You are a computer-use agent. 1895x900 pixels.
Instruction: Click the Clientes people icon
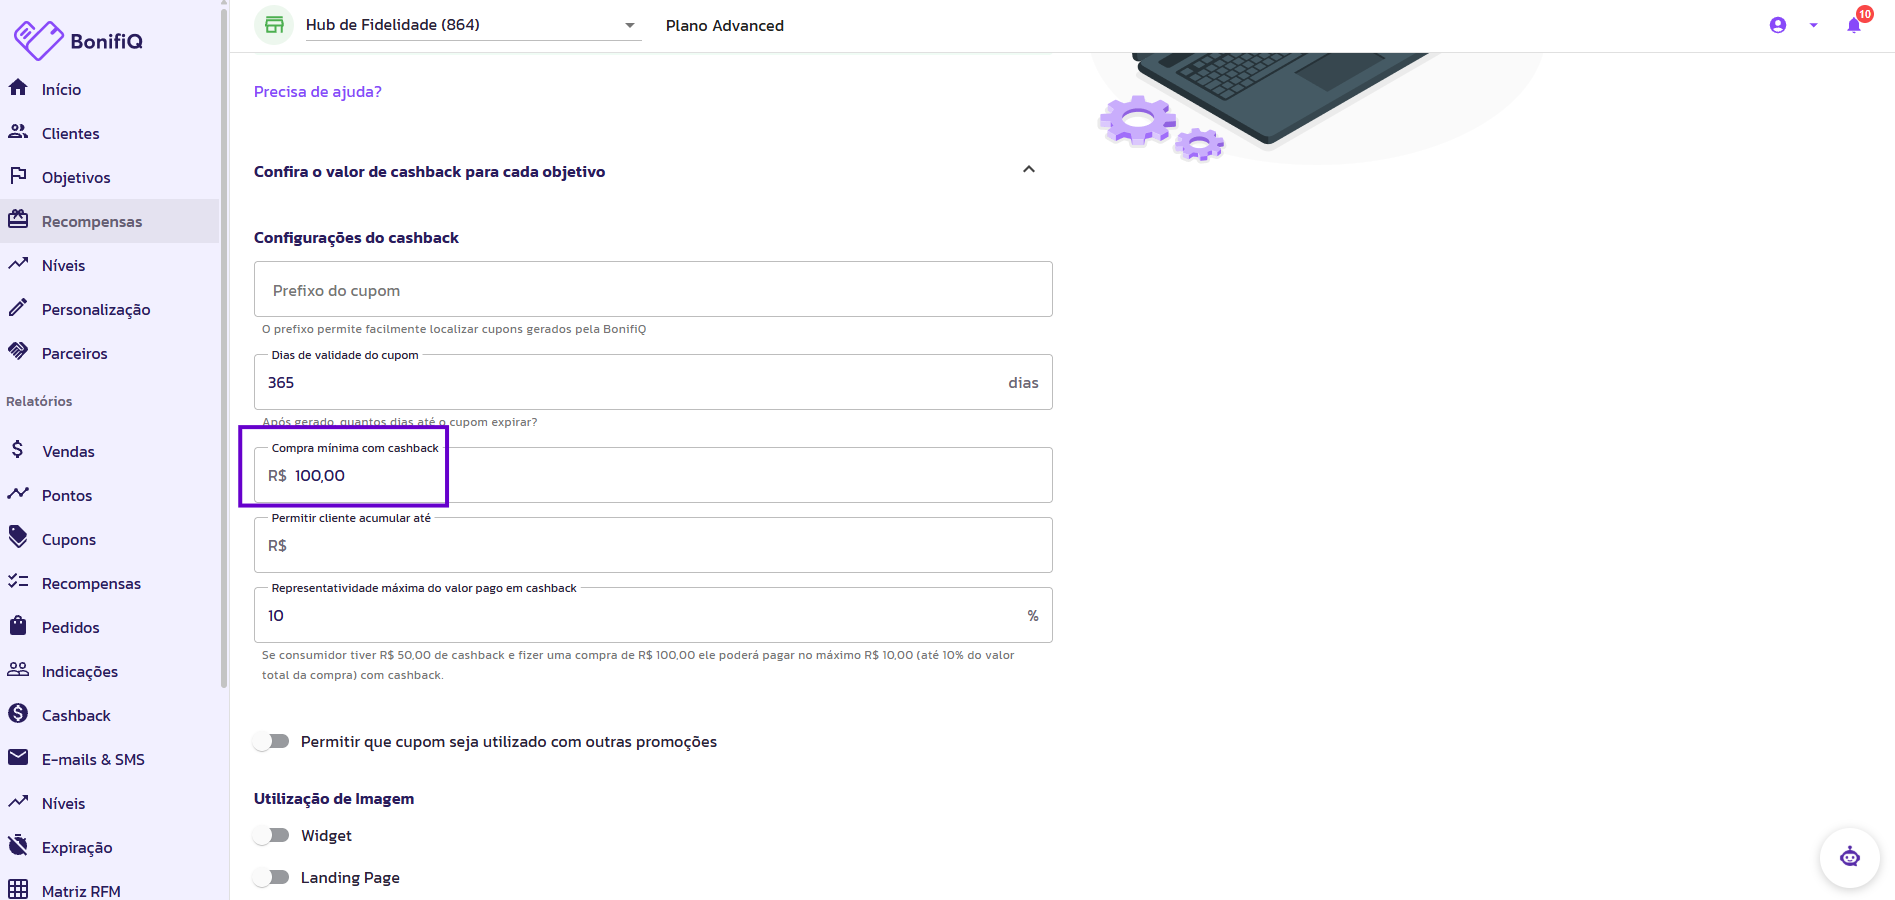[x=18, y=132]
